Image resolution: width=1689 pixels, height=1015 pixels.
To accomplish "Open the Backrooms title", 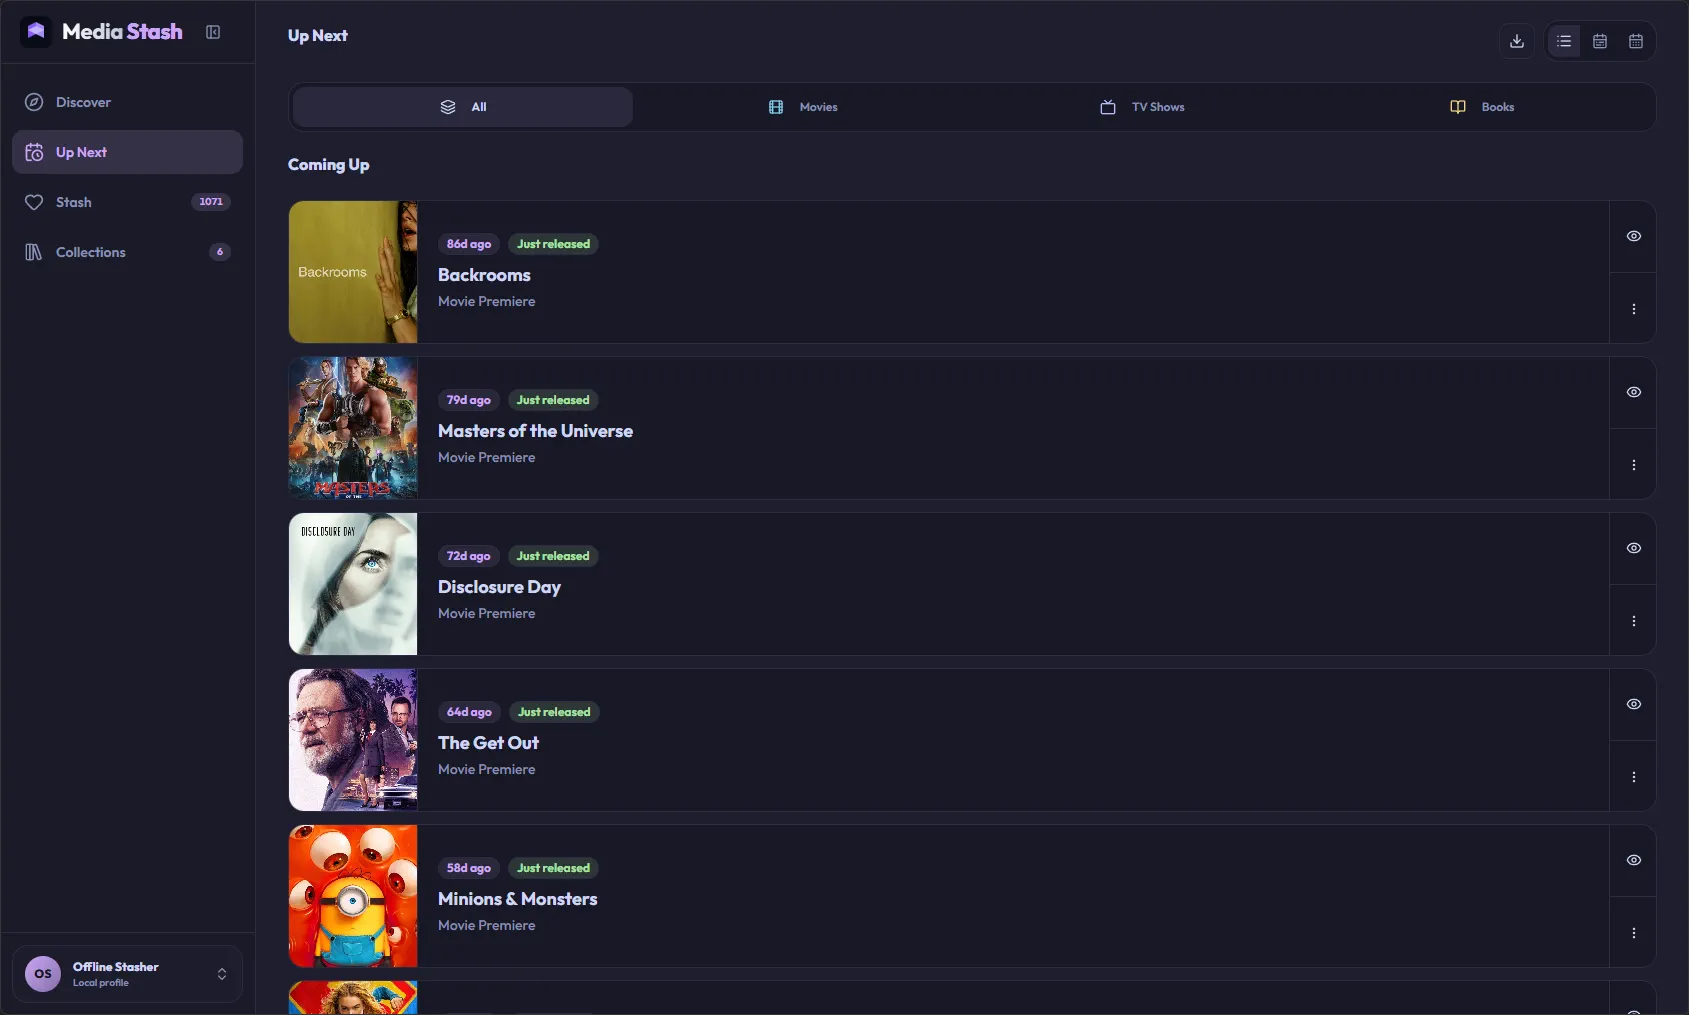I will (484, 275).
